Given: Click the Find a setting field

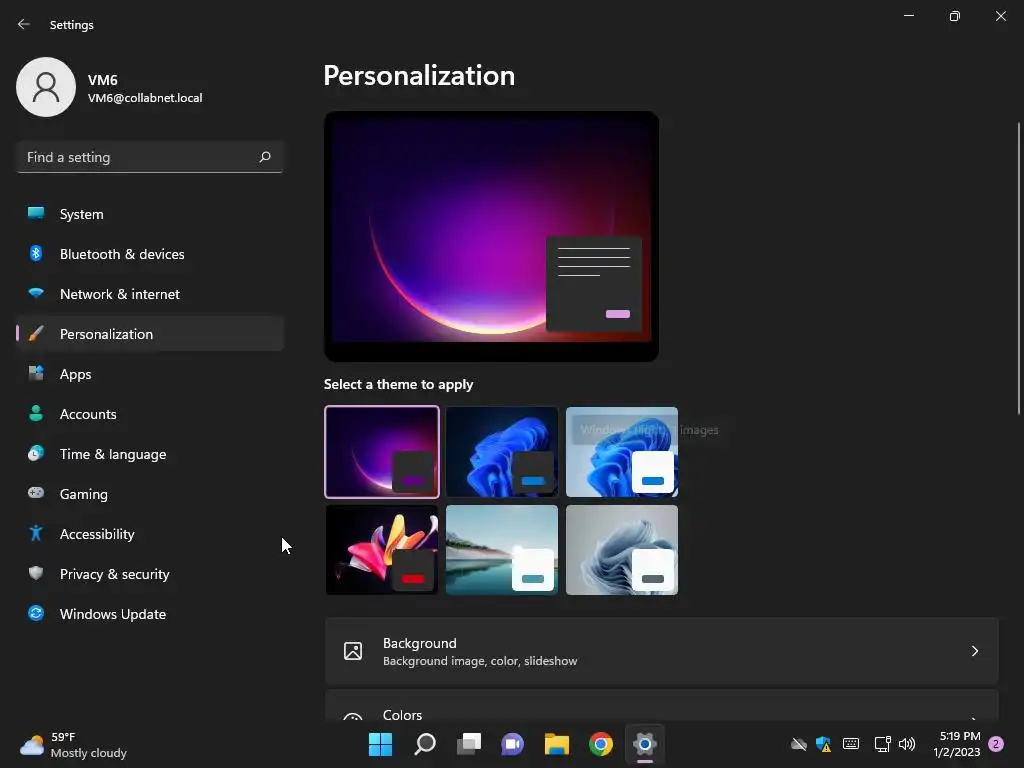Looking at the screenshot, I should 150,157.
